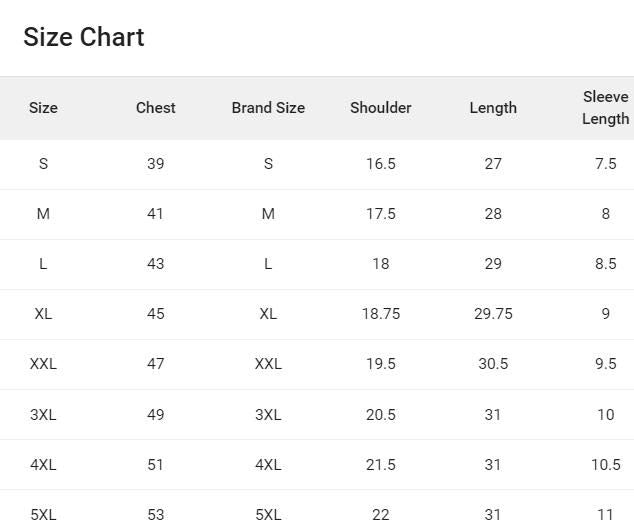Image resolution: width=634 pixels, height=529 pixels.
Task: Click the XXL cell in Brand Size column
Action: pos(268,364)
